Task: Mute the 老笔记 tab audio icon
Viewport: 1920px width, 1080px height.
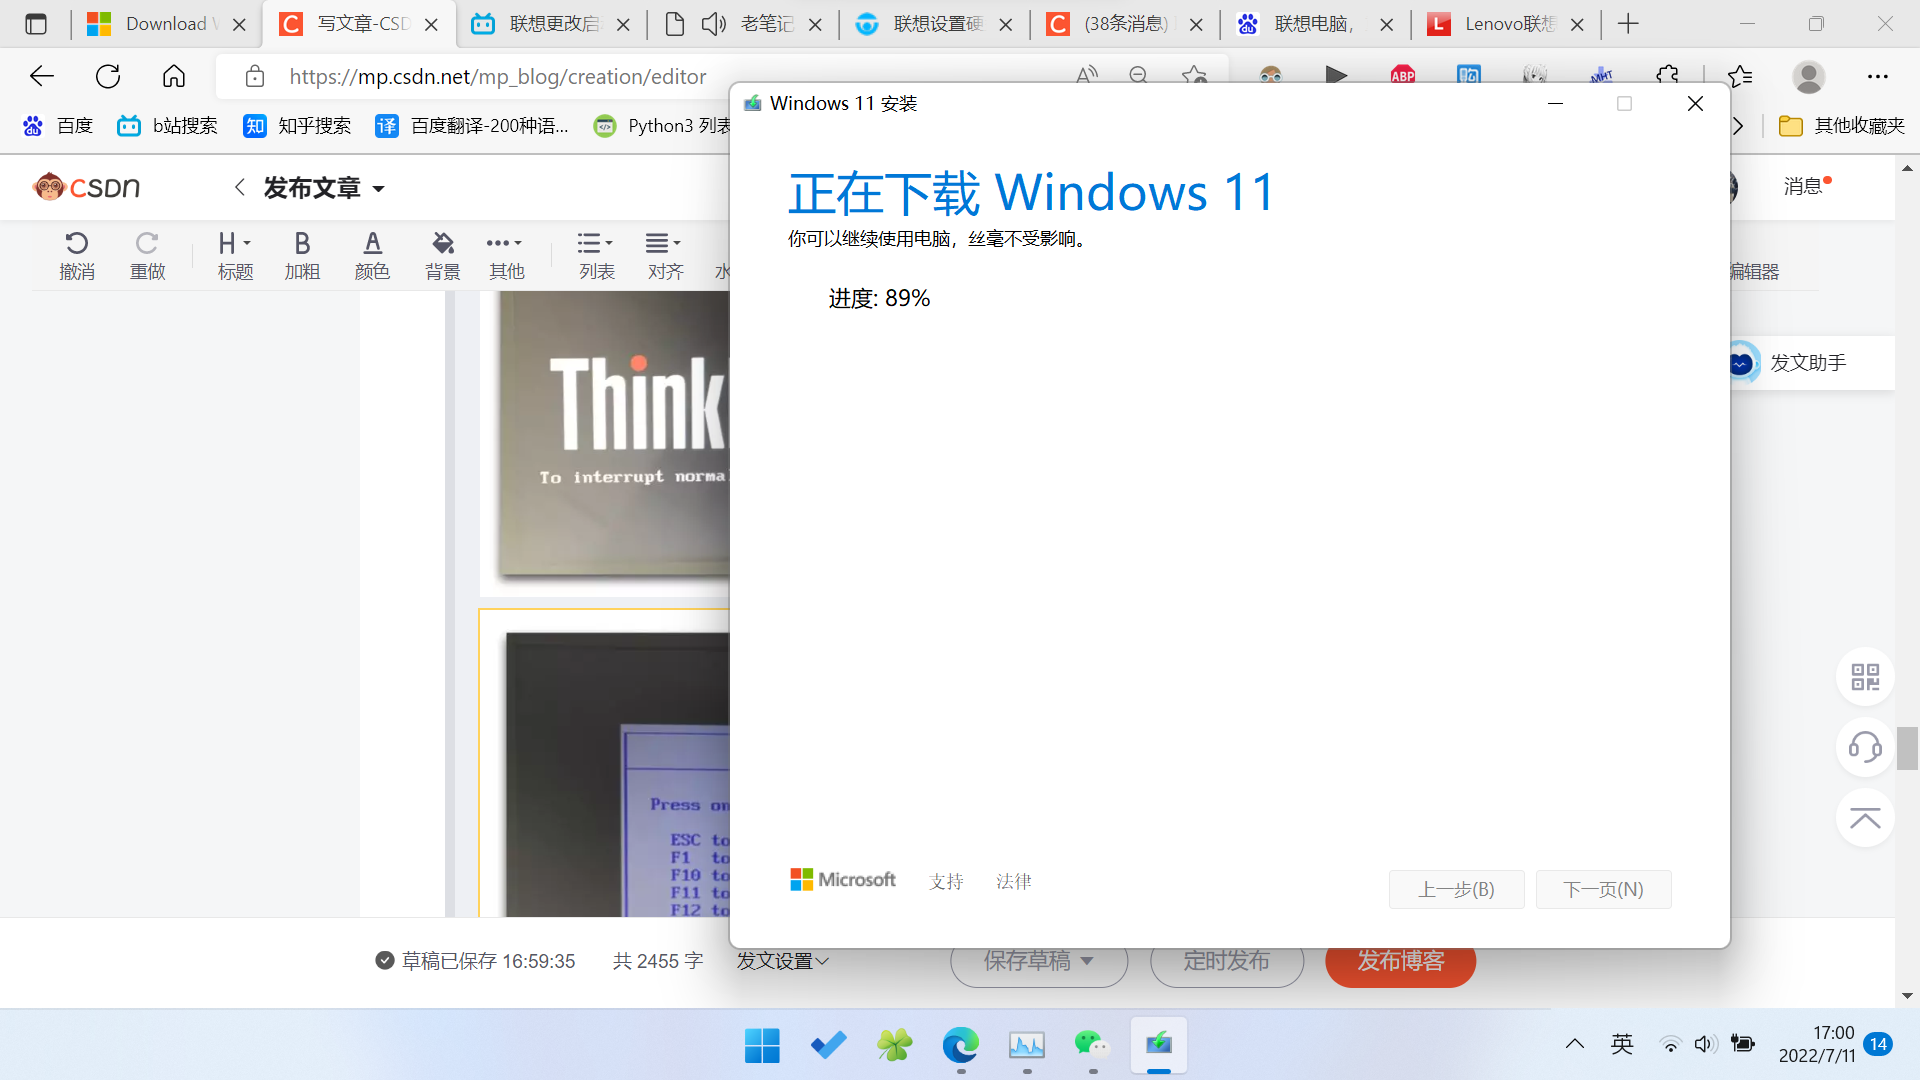Action: click(x=713, y=24)
